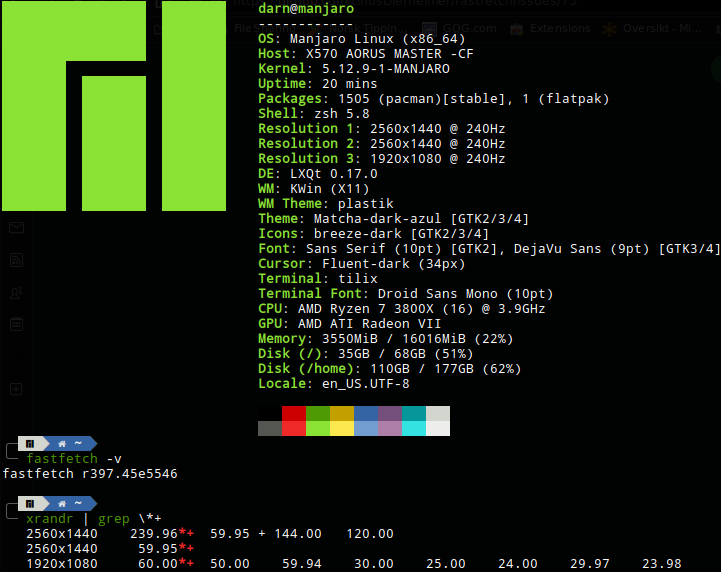Viewport: 721px width, 572px height.
Task: Click the xrandr command text
Action: point(49,519)
